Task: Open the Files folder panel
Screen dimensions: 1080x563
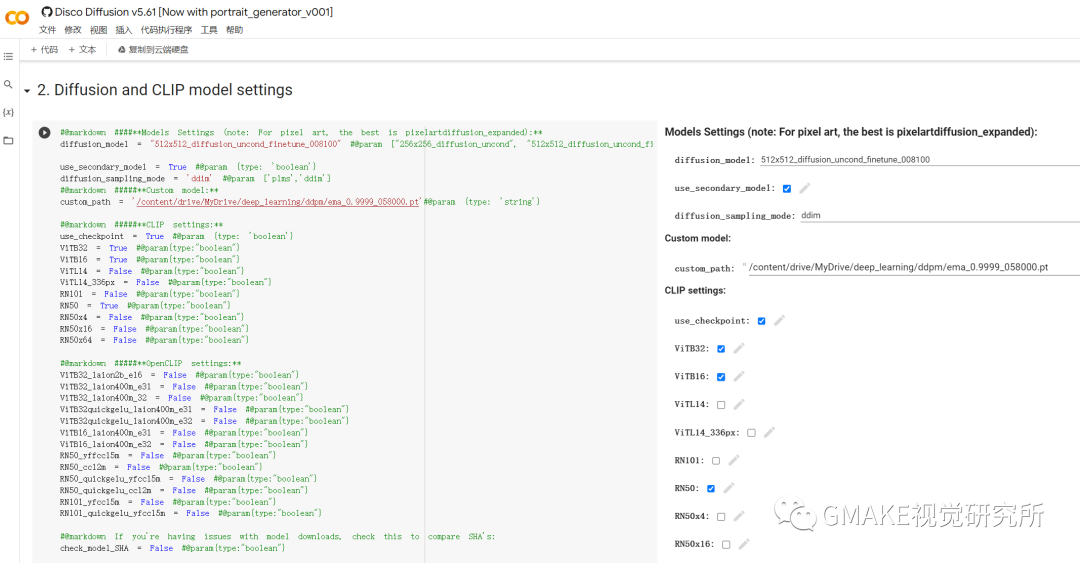Action: point(9,140)
